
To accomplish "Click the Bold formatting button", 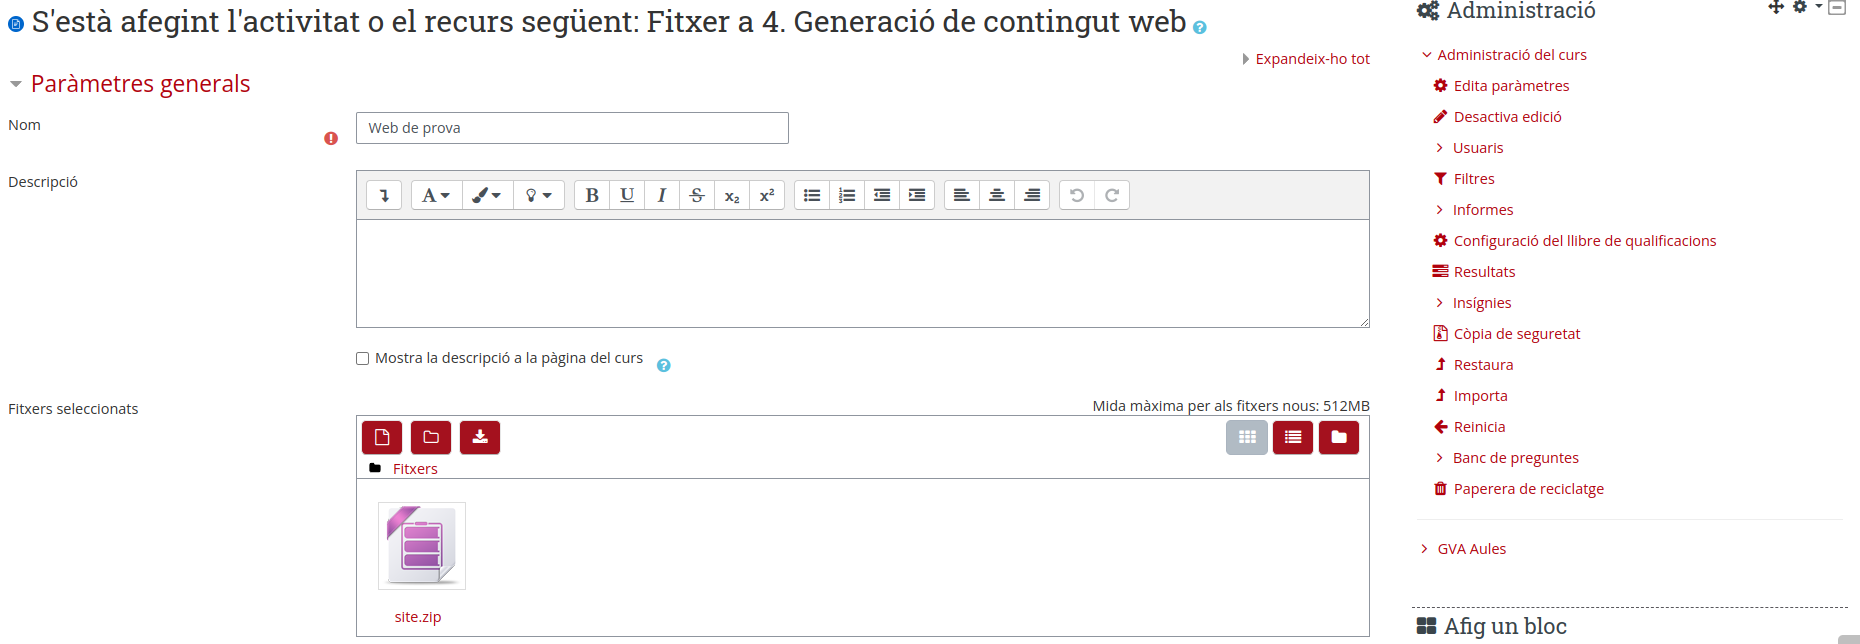I will click(592, 195).
